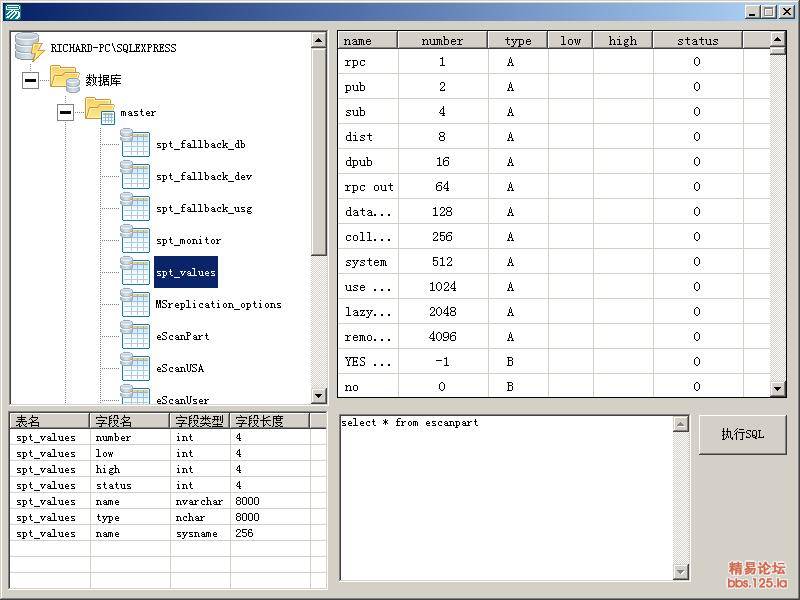800x600 pixels.
Task: Click the 数据库 folder icon
Action: (x=65, y=79)
